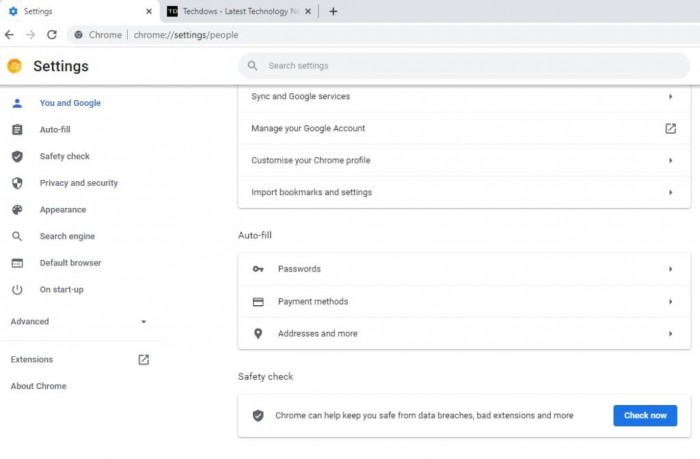Image resolution: width=700 pixels, height=459 pixels.
Task: Open About Chrome in the sidebar
Action: pos(38,386)
